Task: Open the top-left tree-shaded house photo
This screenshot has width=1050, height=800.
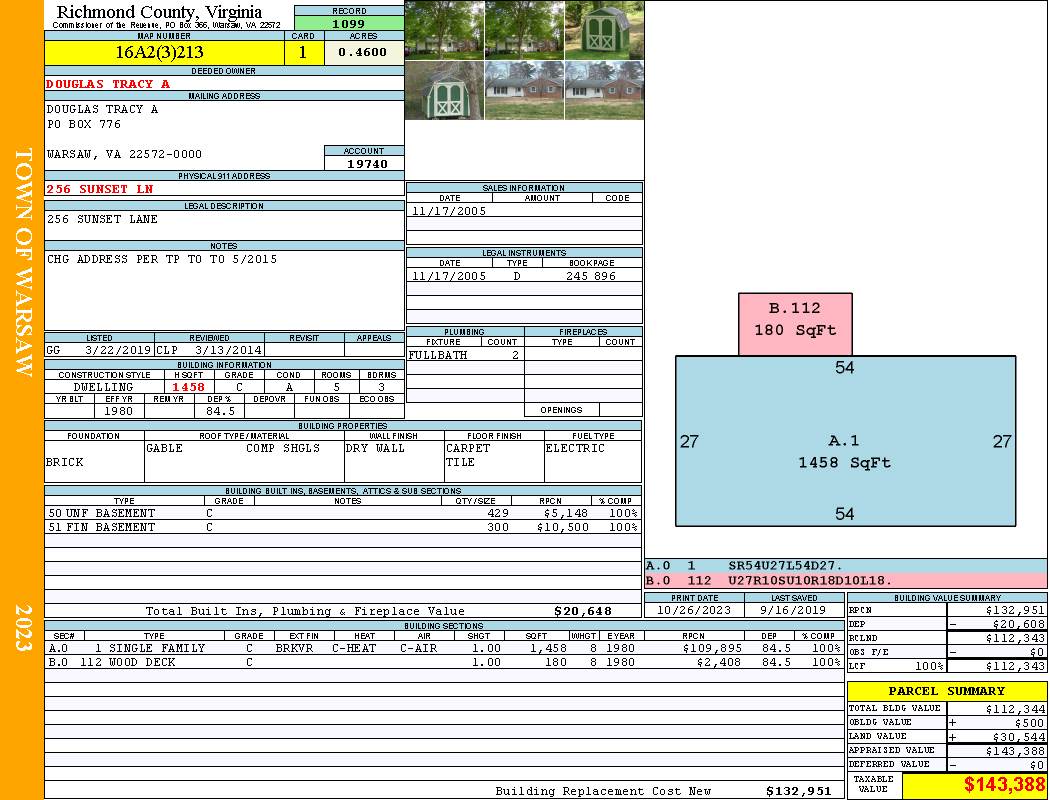Action: coord(444,30)
